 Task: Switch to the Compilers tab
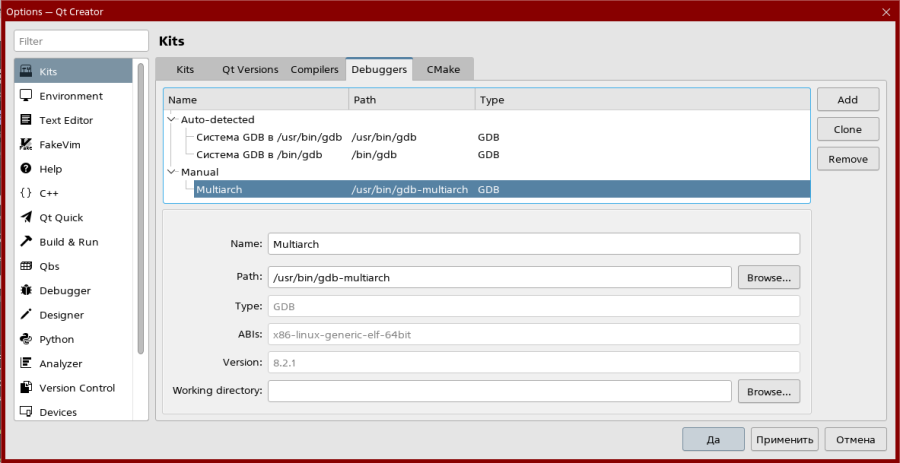click(314, 70)
